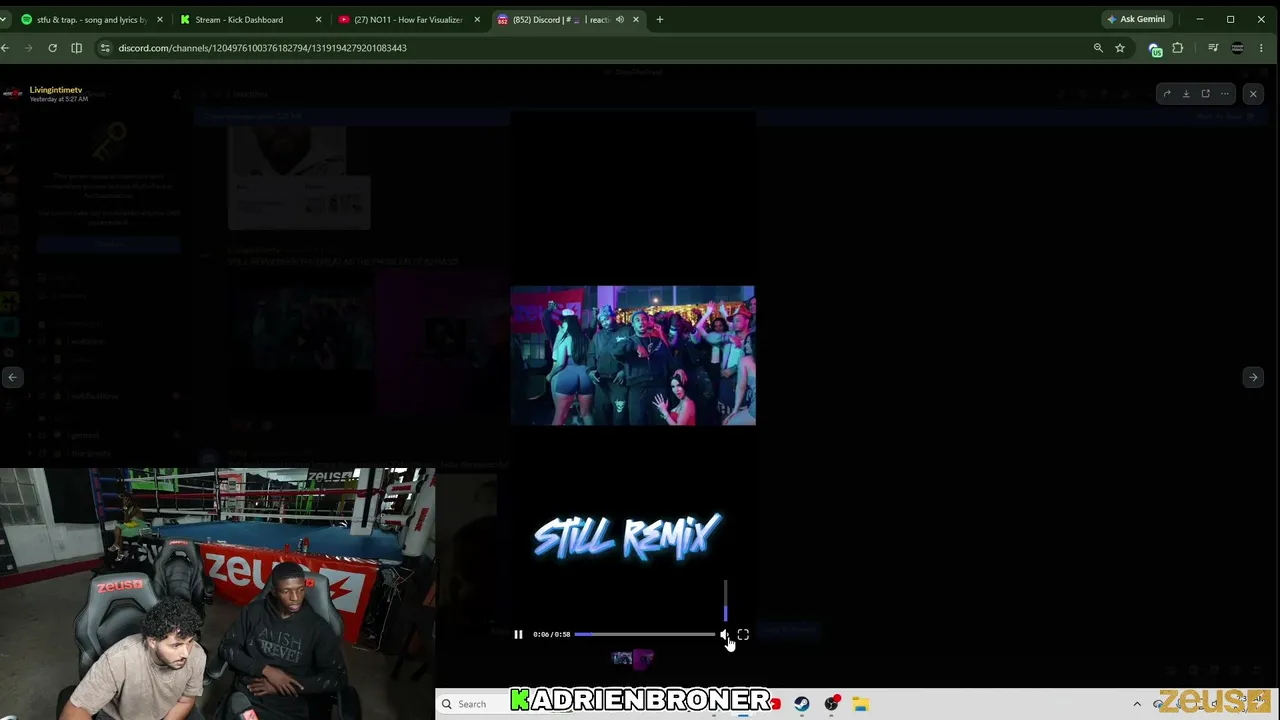Image resolution: width=1280 pixels, height=720 pixels.
Task: Reload the current page
Action: 52,47
